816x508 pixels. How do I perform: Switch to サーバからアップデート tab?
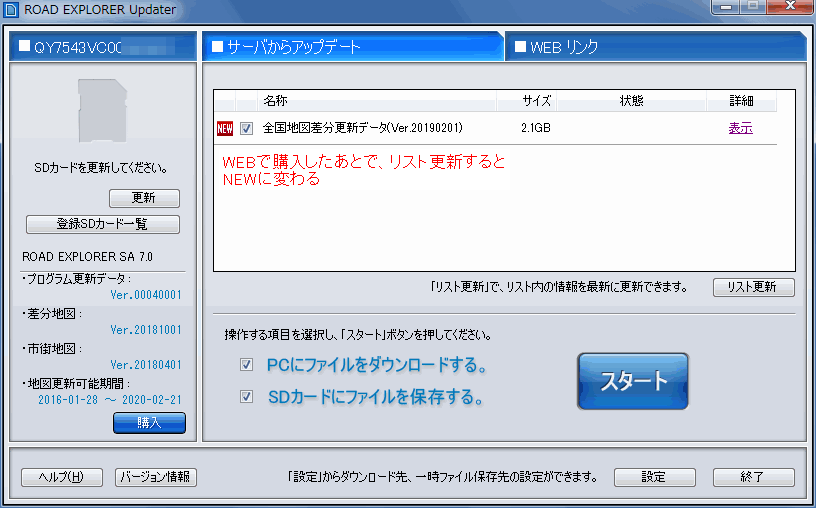coord(353,47)
